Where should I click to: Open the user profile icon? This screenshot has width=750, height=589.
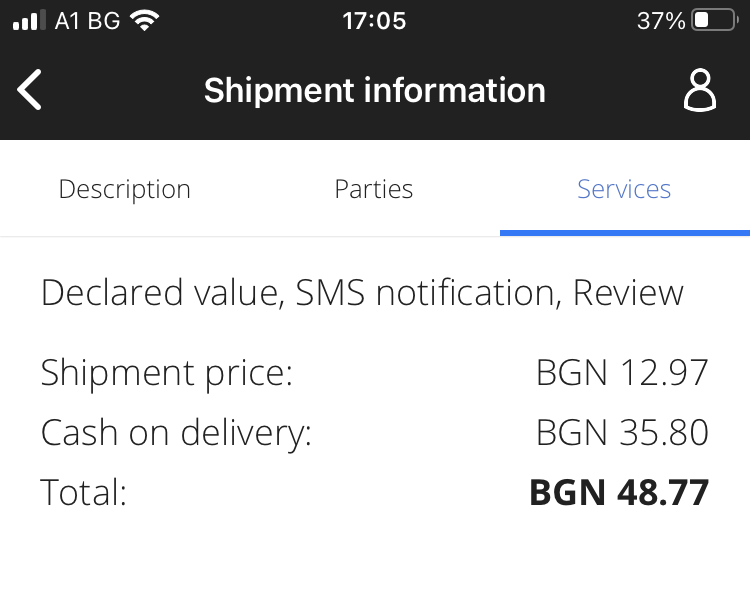pyautogui.click(x=700, y=90)
